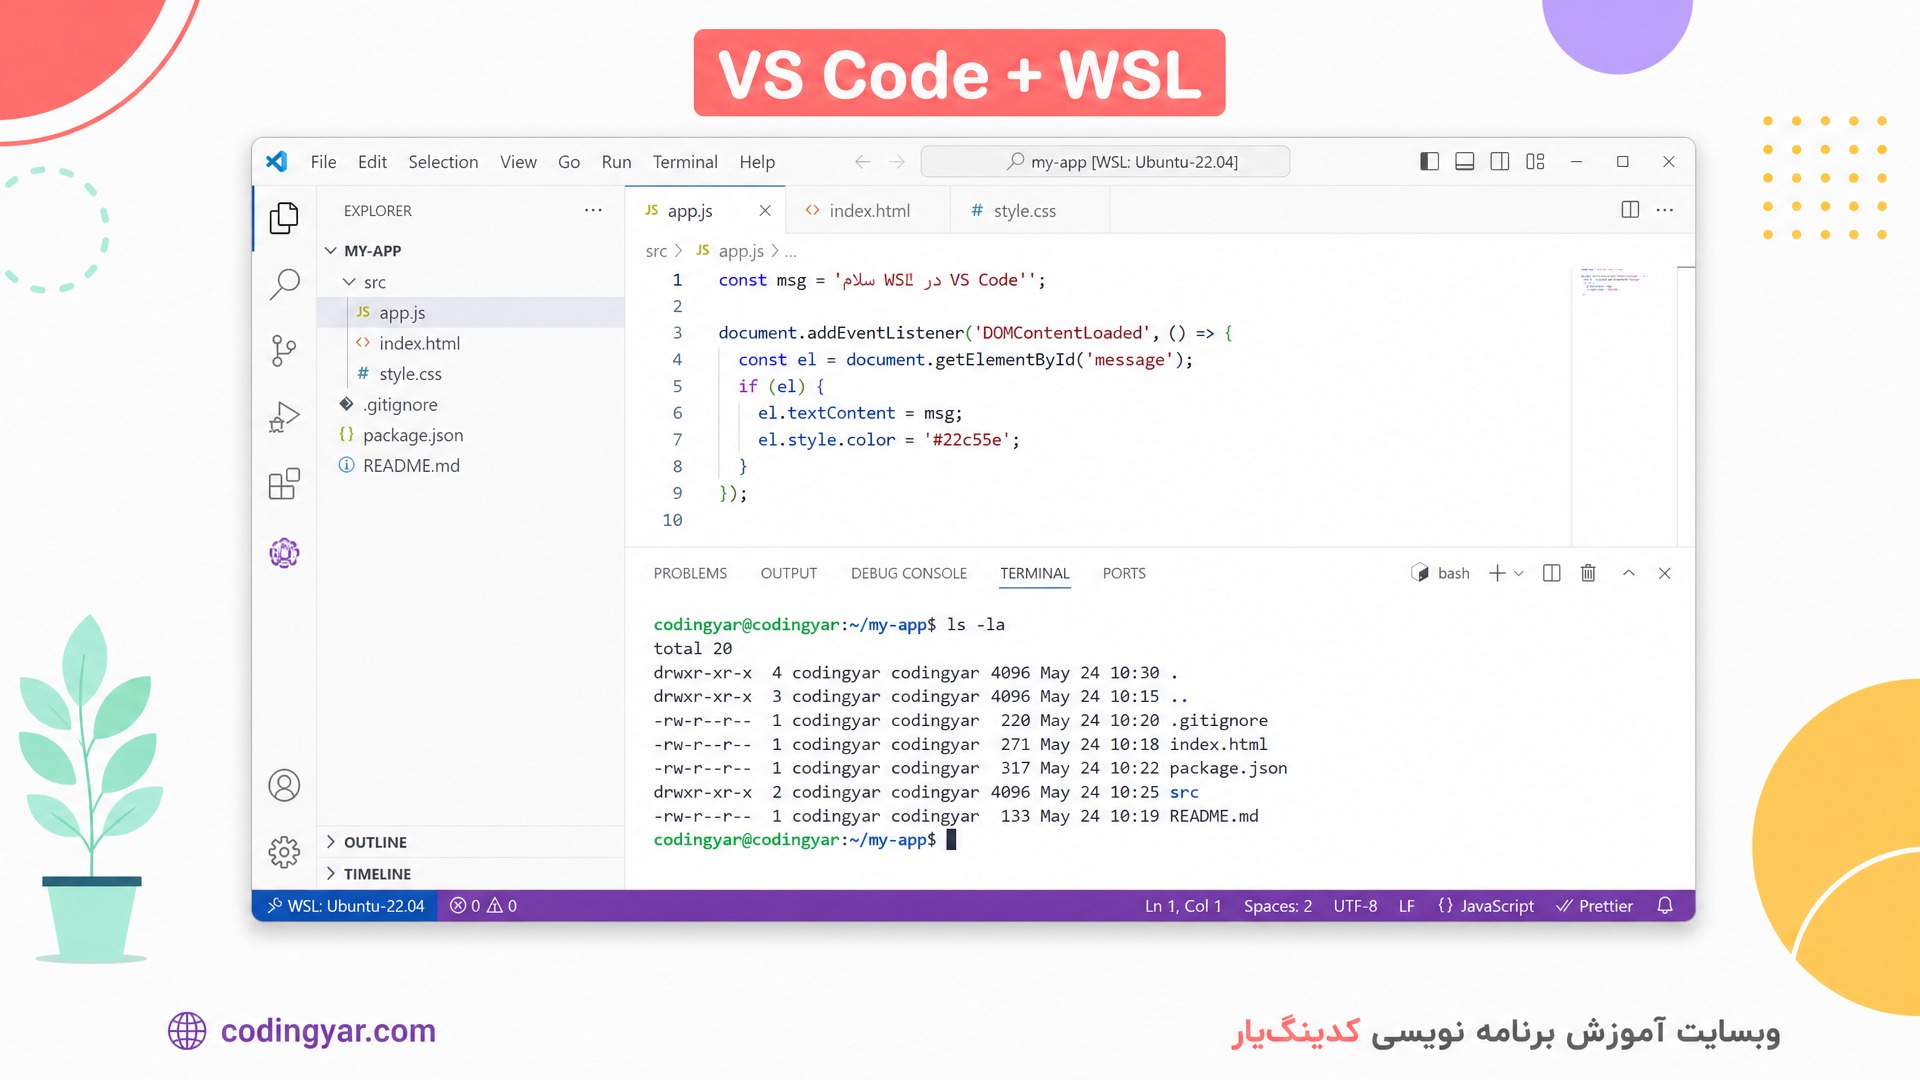Open editor More Actions ellipsis
1920x1080 pixels.
[x=1665, y=210]
